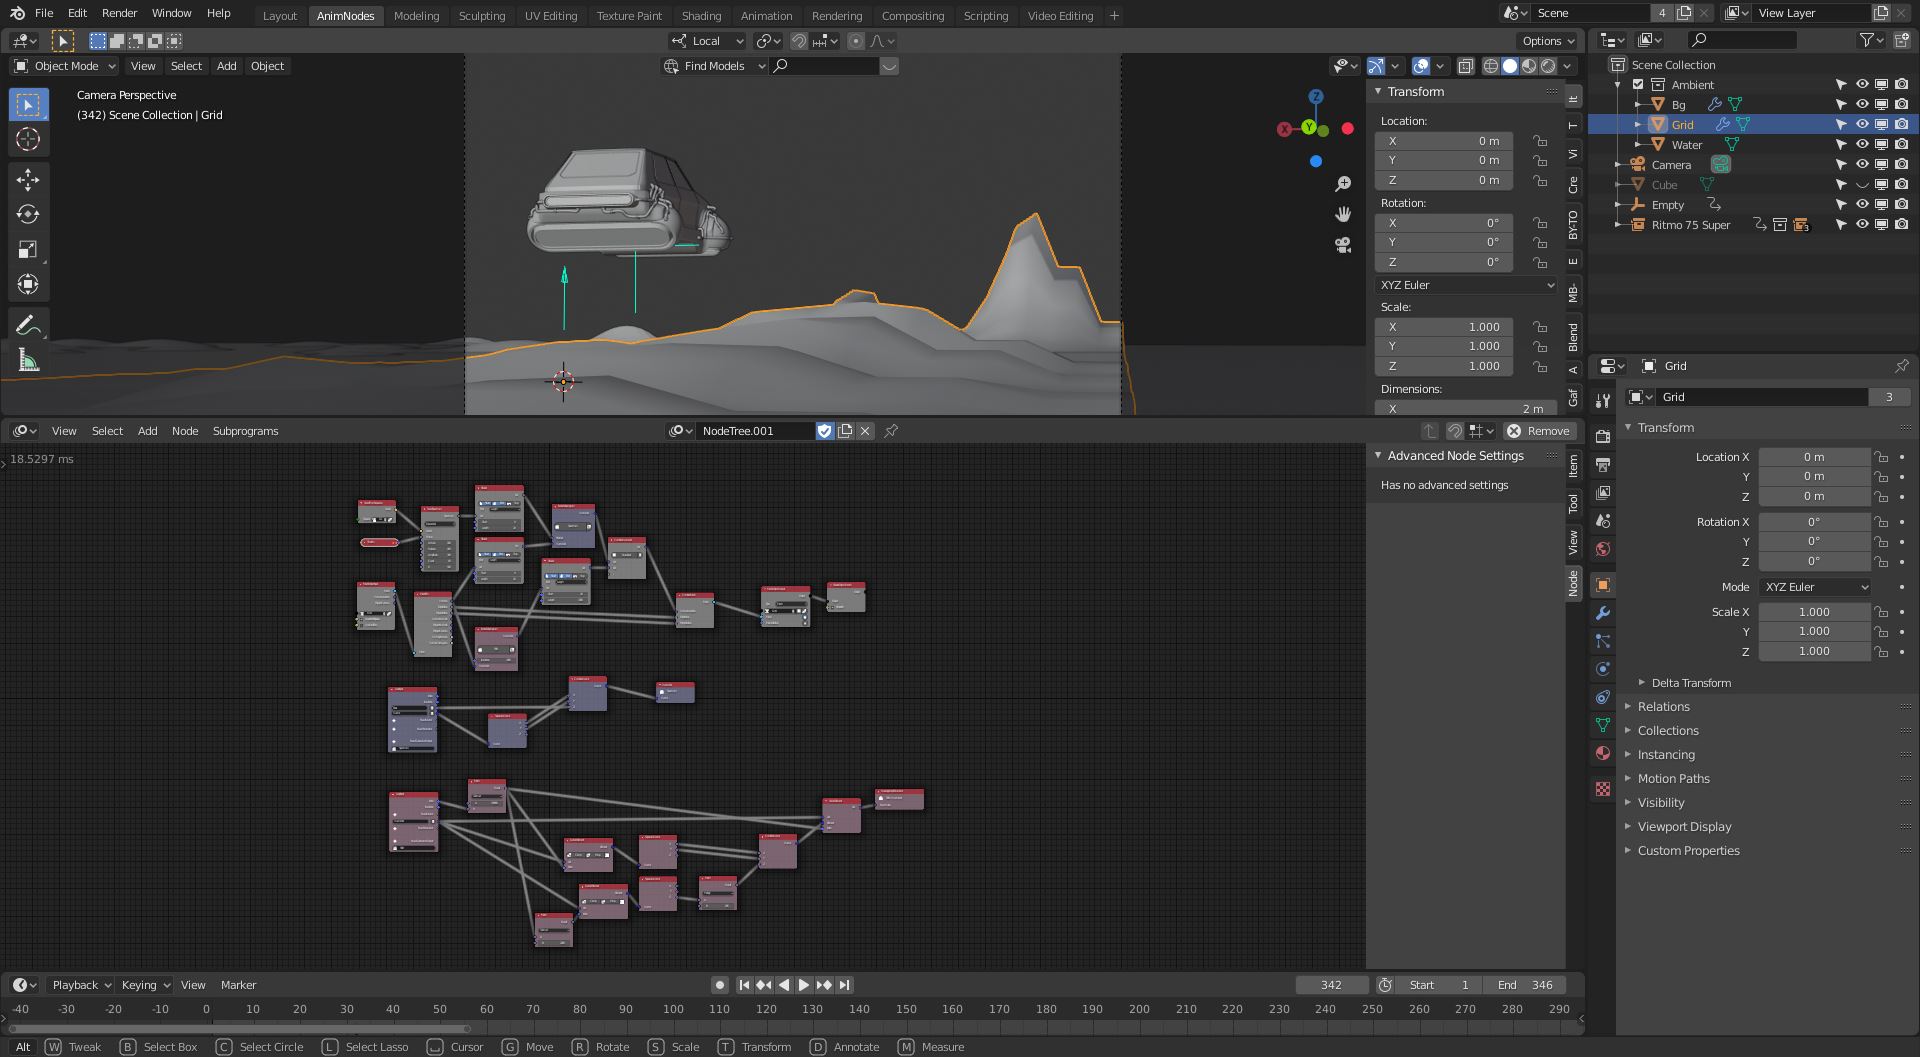Pin the NodeTree.001 node tree
Screen dimensions: 1920x1057
click(x=891, y=431)
